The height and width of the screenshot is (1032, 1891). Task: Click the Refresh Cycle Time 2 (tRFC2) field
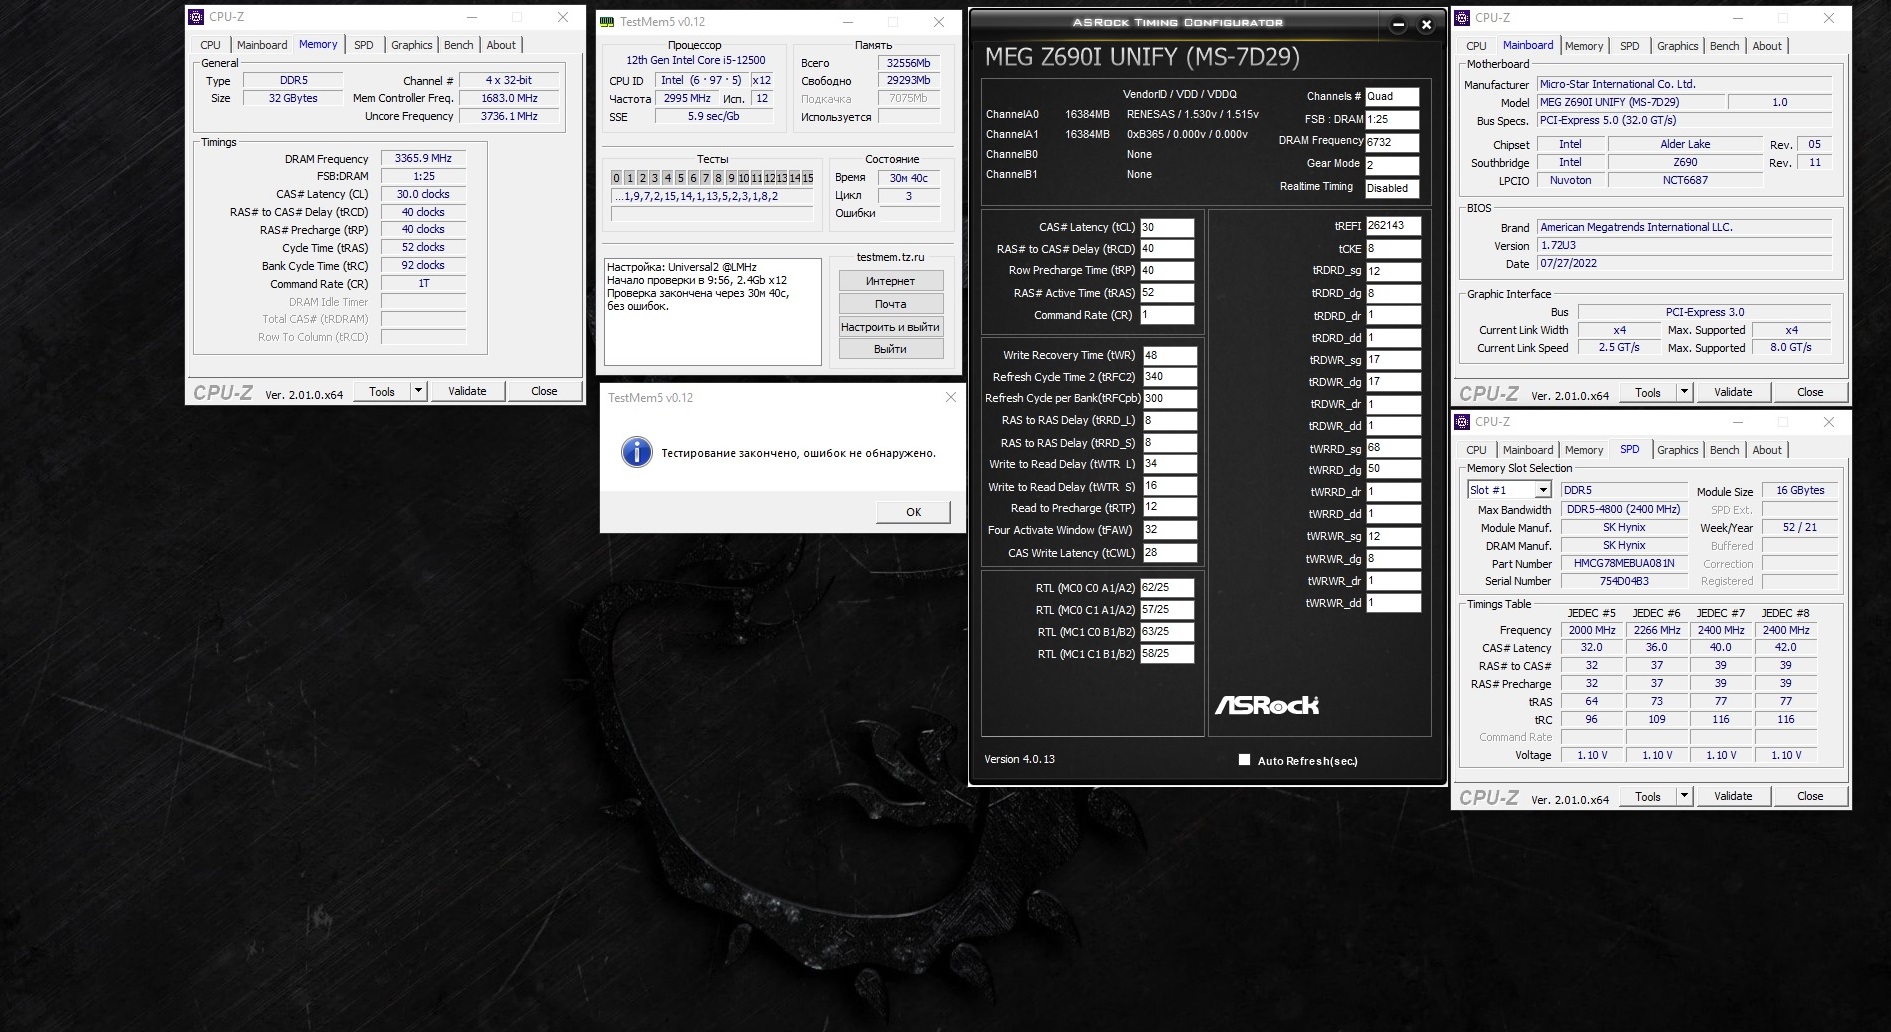[x=1170, y=377]
